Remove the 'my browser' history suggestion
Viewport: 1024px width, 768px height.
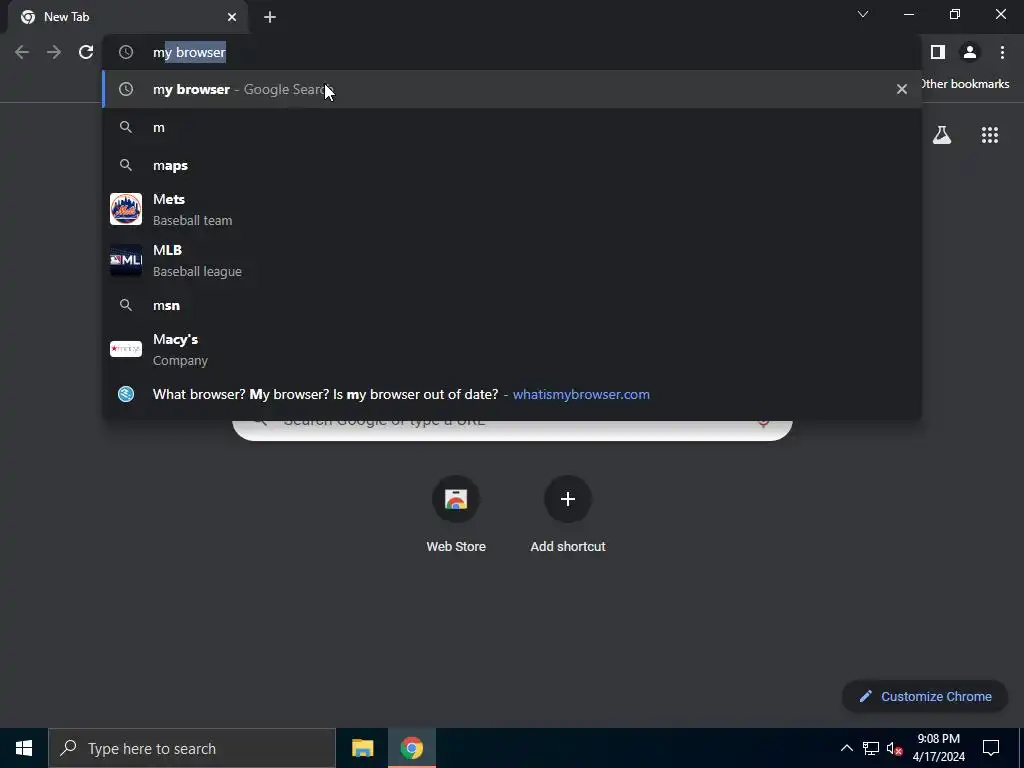[x=902, y=89]
